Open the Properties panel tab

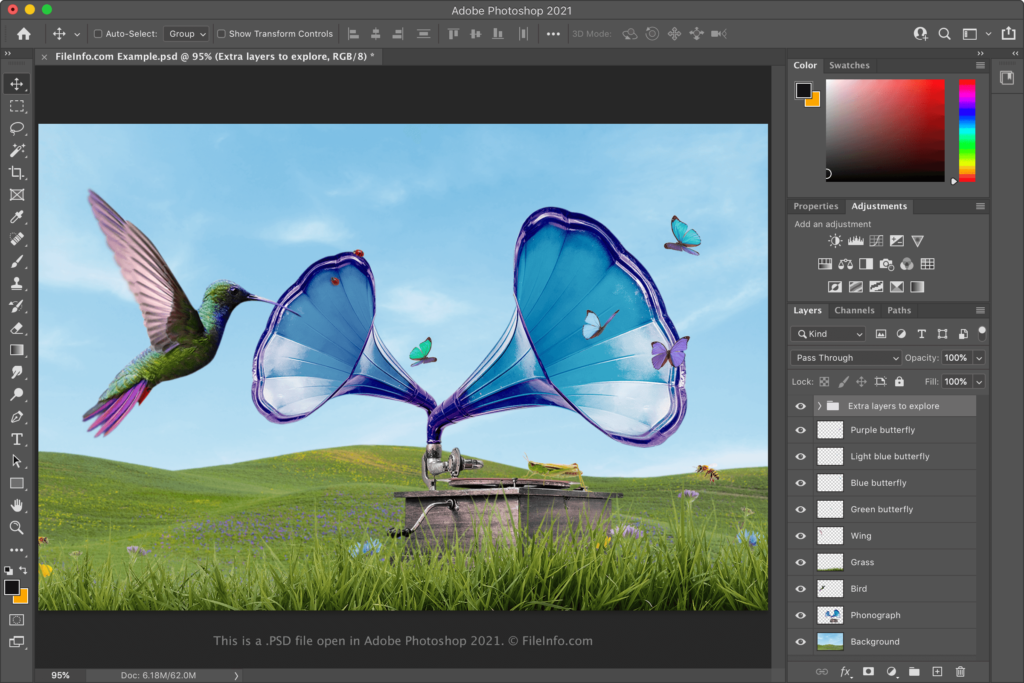pos(816,207)
